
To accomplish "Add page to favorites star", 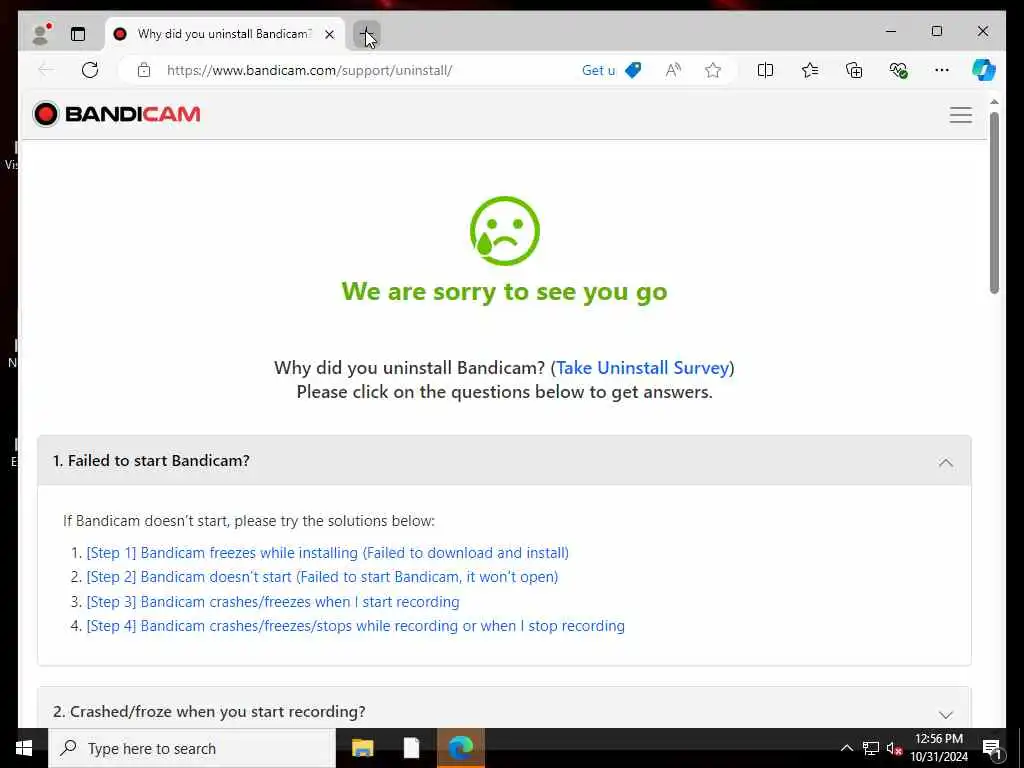I will pos(712,70).
